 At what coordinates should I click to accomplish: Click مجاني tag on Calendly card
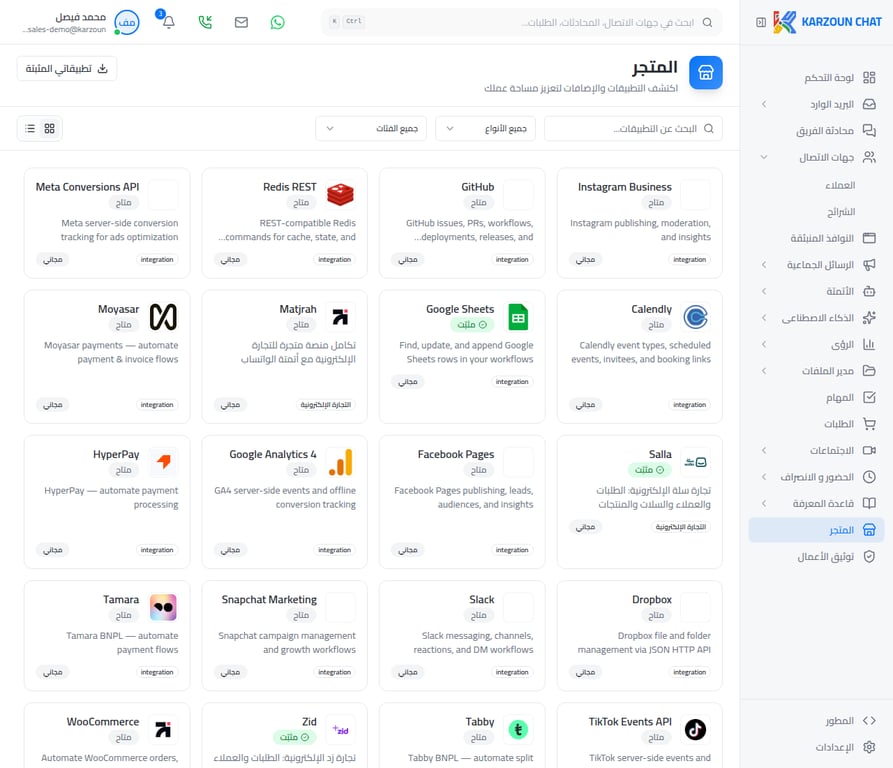point(585,405)
